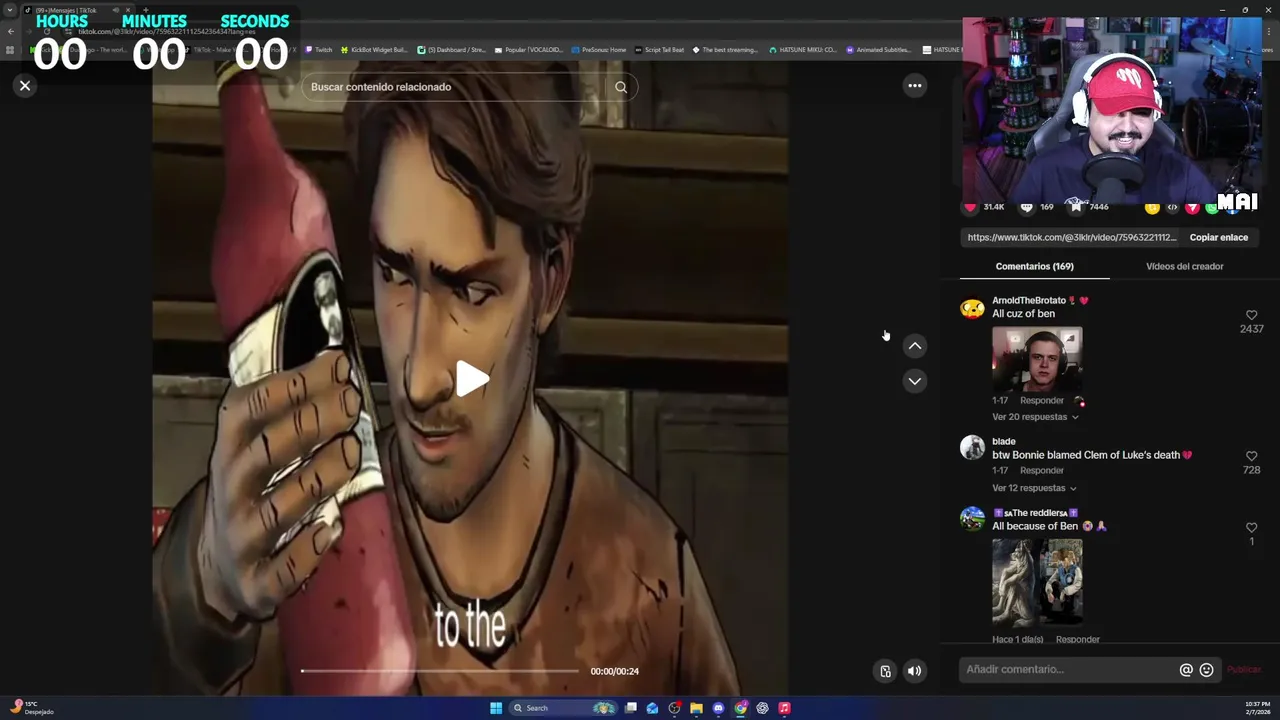
Task: Switch to Videos del creador tab
Action: (x=1184, y=267)
